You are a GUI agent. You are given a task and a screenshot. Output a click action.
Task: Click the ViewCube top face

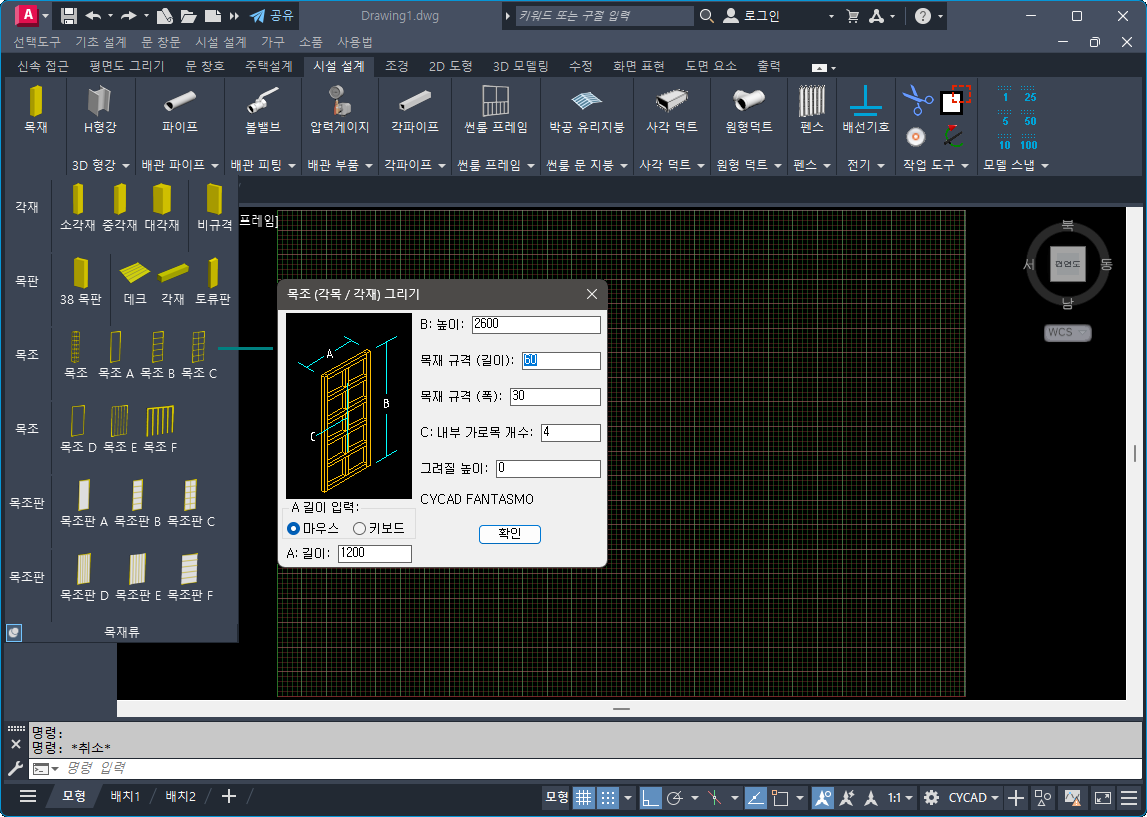[1067, 263]
